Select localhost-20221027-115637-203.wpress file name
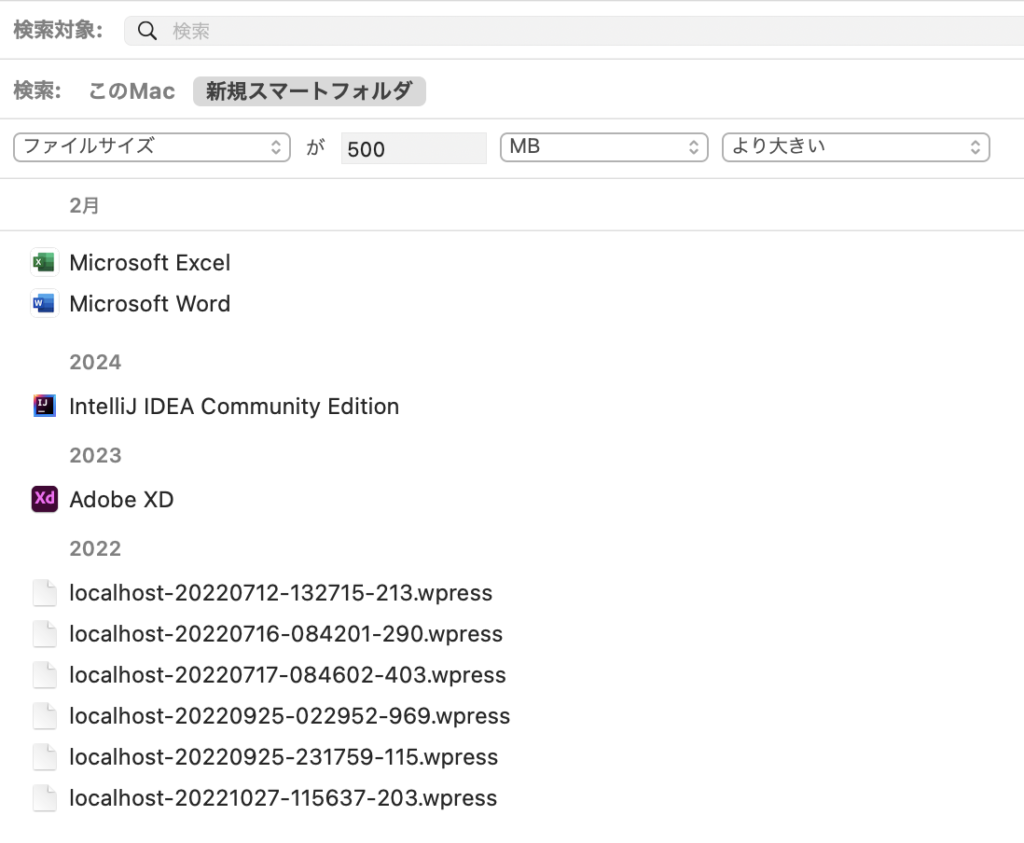Viewport: 1024px width, 843px height. 283,799
